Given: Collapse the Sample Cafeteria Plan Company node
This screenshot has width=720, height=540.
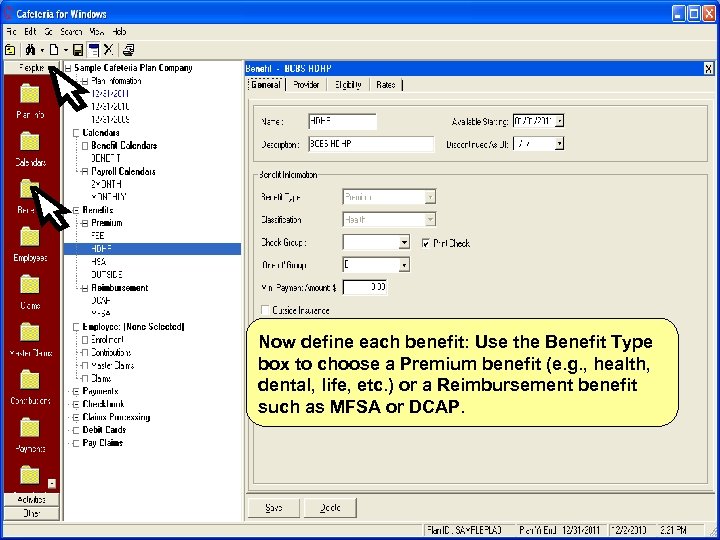Looking at the screenshot, I should (68, 68).
